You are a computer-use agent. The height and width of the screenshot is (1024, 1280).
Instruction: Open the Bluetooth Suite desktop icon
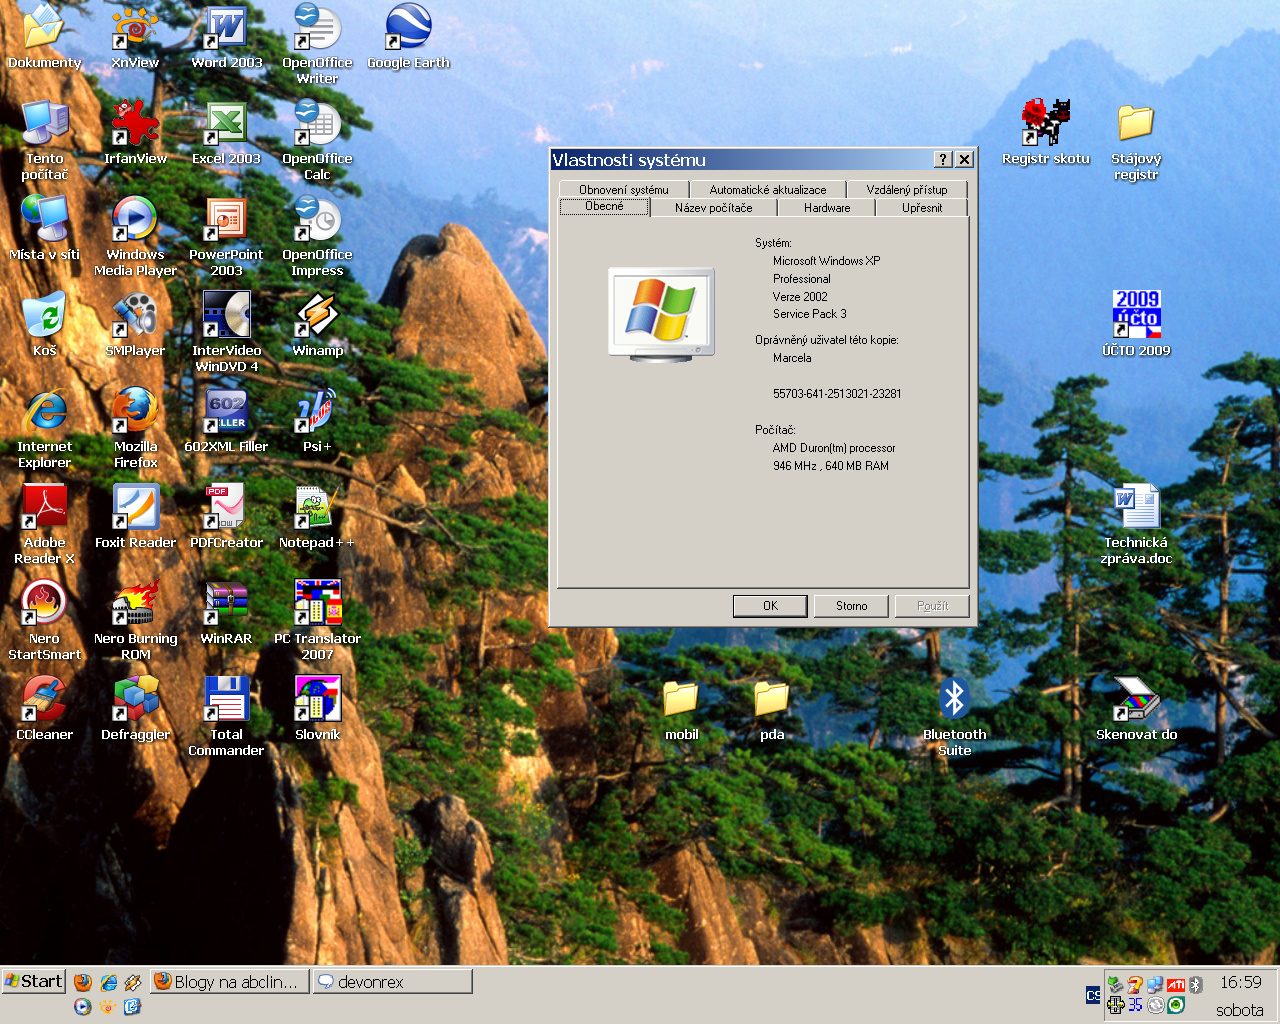click(954, 716)
